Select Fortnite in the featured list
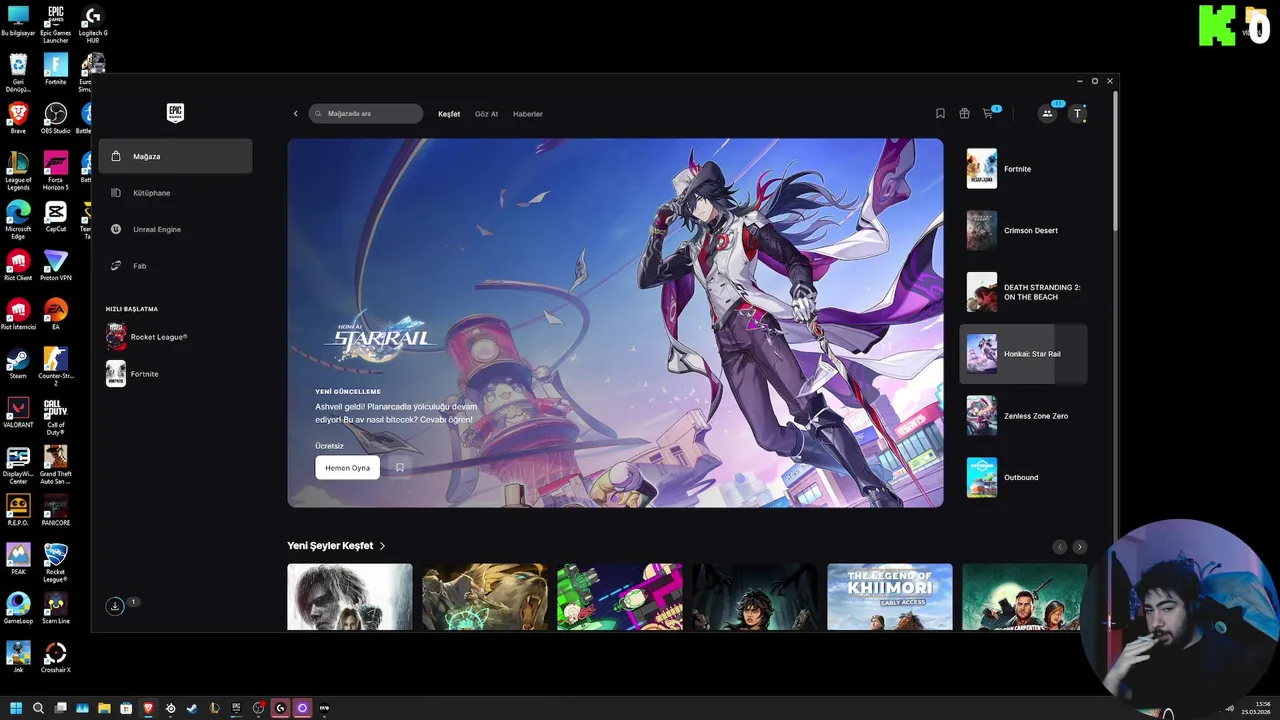The image size is (1280, 720). point(1023,169)
